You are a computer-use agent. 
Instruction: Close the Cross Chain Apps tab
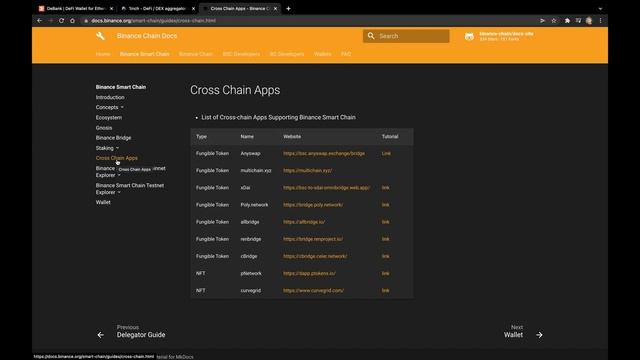[276, 9]
